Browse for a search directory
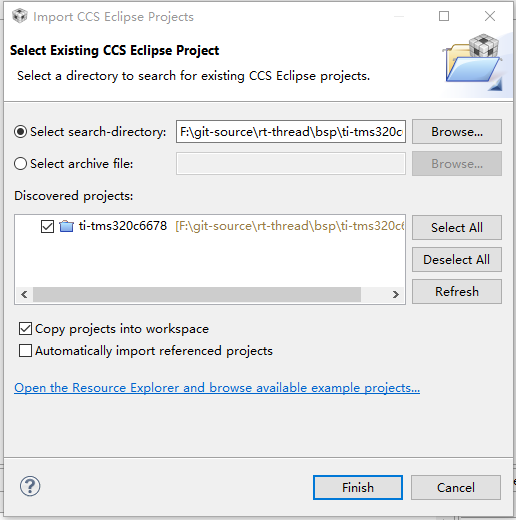The width and height of the screenshot is (516, 520). point(457,132)
